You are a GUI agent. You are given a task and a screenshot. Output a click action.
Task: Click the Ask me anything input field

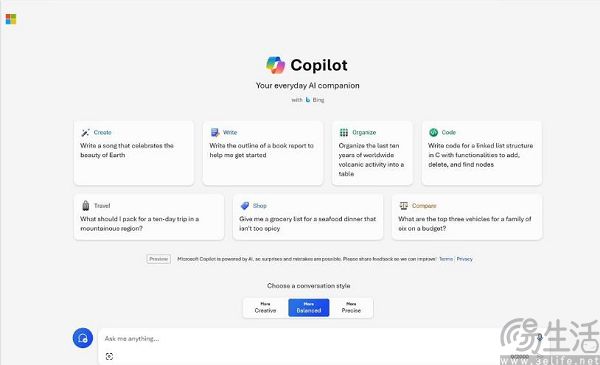pos(298,339)
